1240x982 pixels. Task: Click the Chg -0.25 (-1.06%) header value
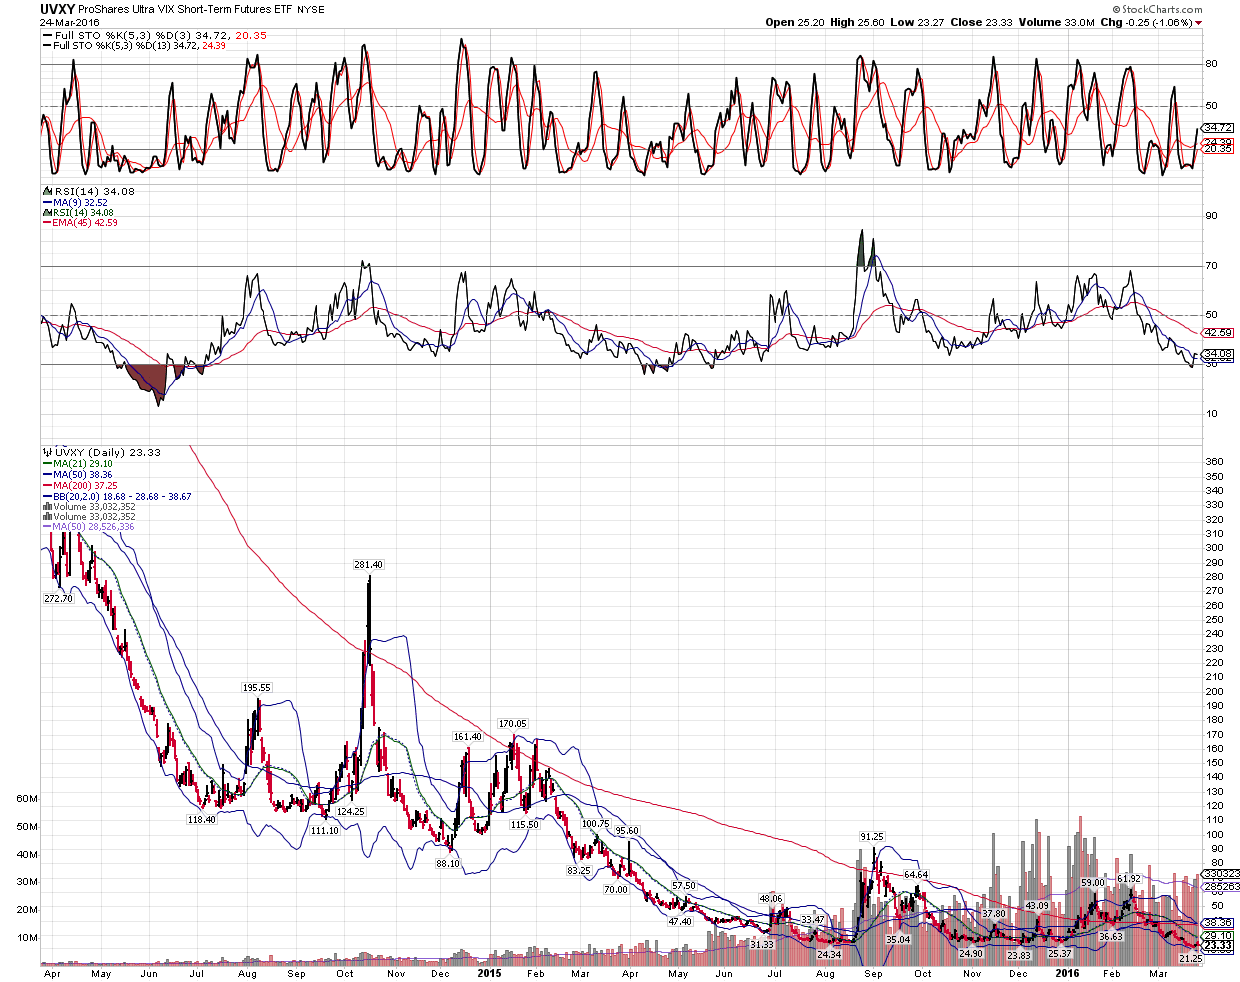(1146, 22)
